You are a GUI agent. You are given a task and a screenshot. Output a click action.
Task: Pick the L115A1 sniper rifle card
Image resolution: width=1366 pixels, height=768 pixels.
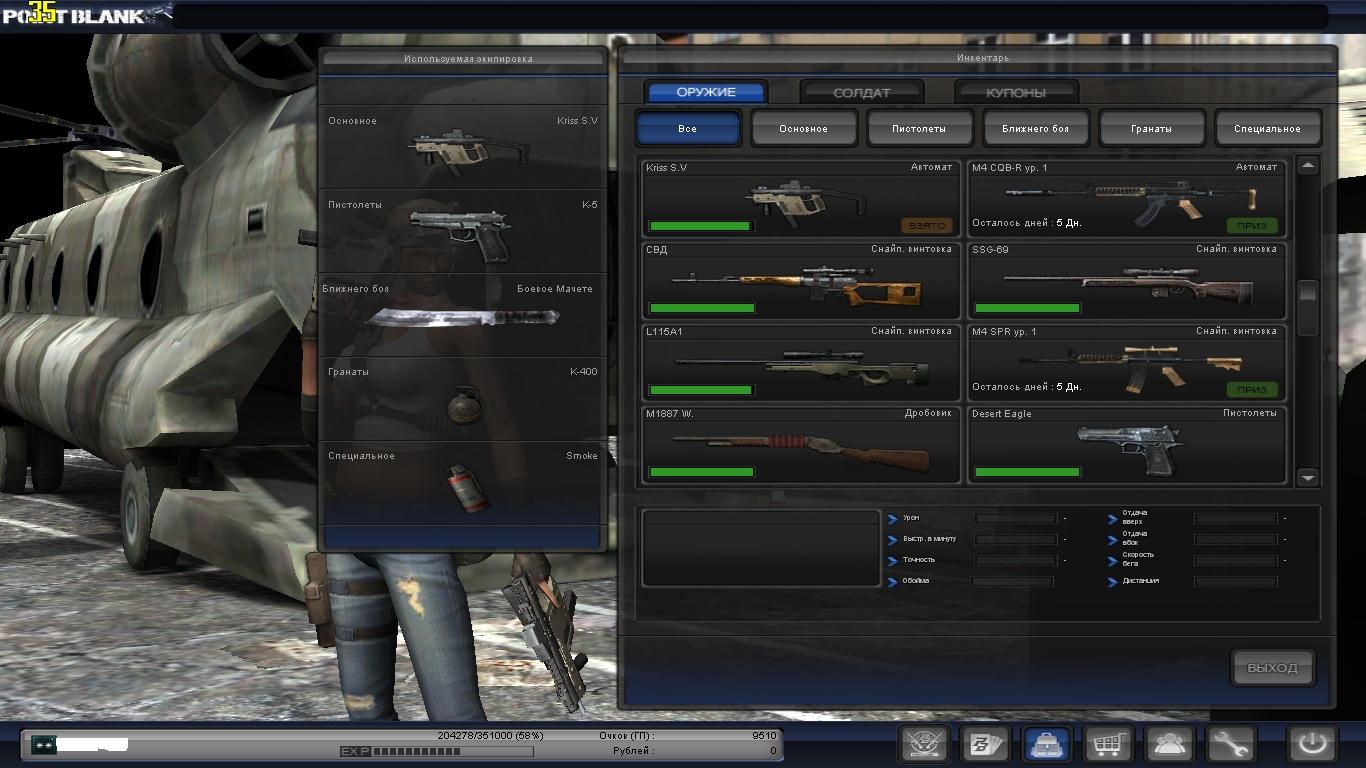coord(801,362)
